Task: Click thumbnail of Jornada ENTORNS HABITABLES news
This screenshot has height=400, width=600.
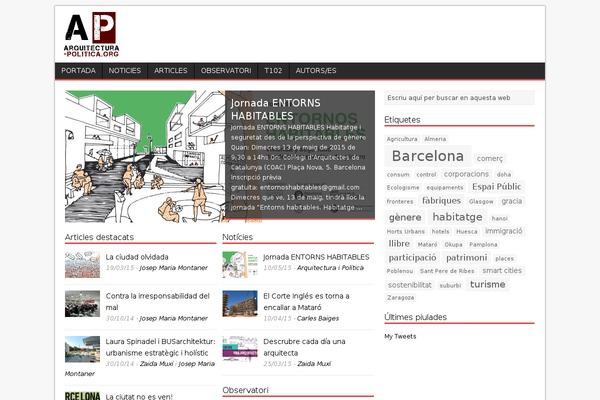Action: click(240, 264)
